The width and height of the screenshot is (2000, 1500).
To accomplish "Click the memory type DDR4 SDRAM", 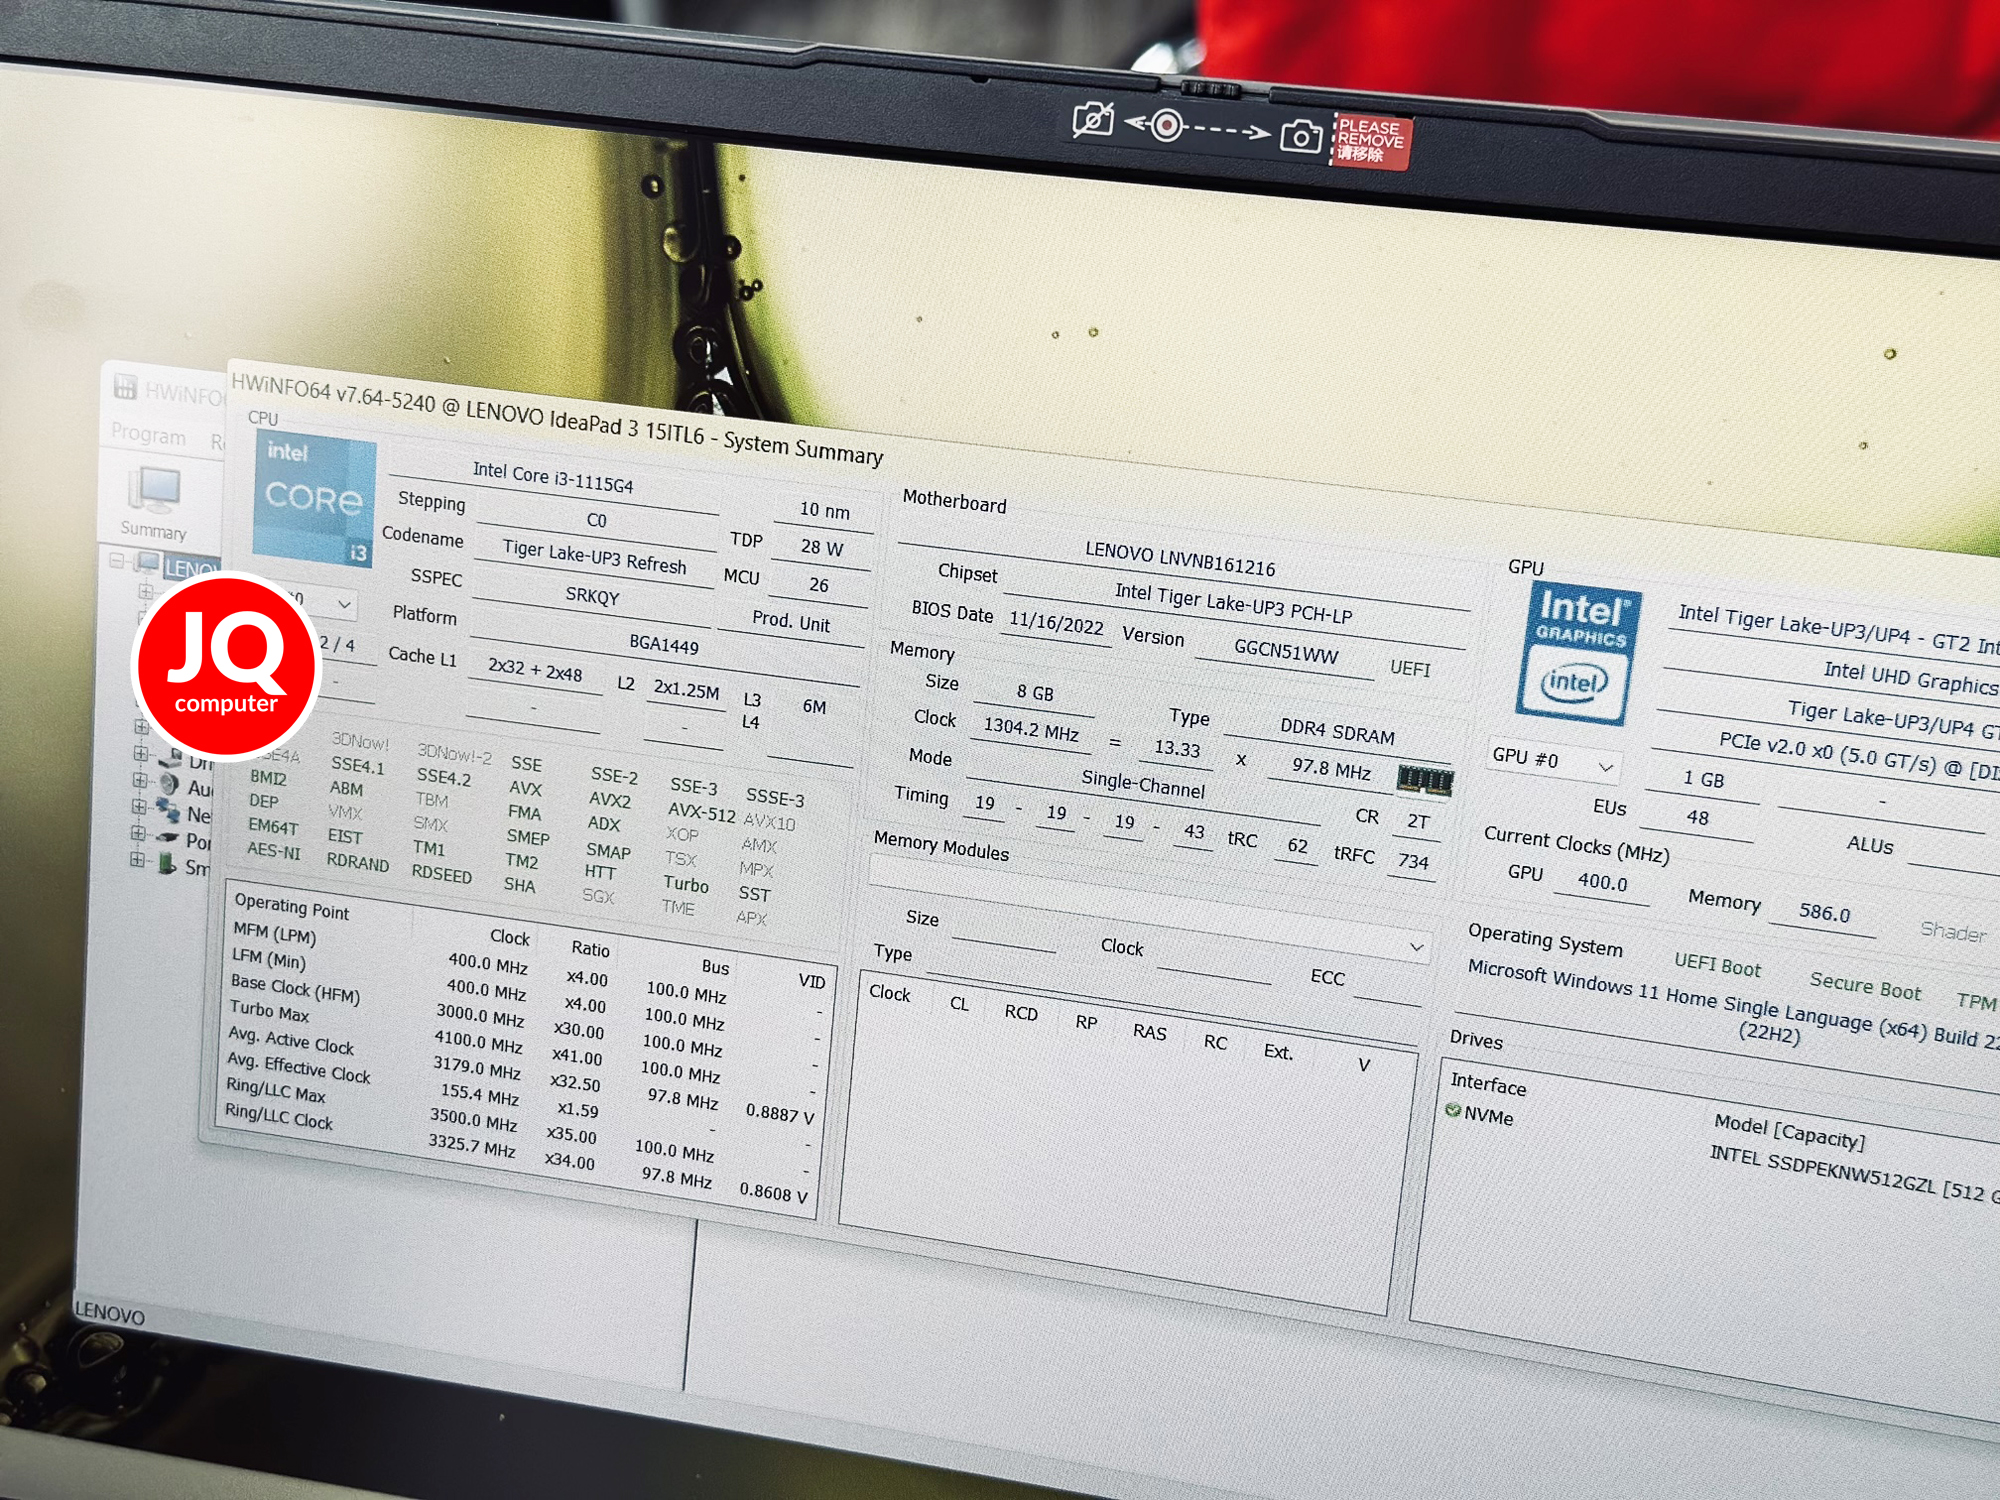I will (1337, 731).
